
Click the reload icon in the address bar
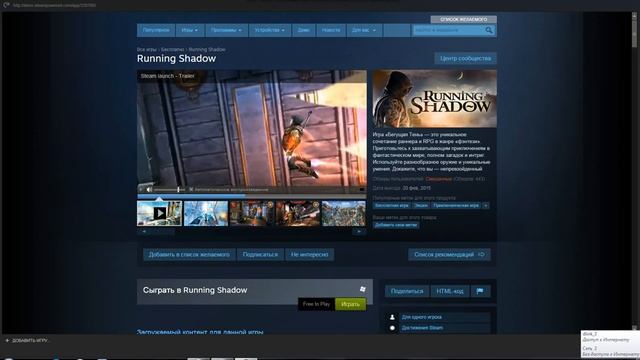pyautogui.click(x=7, y=5)
